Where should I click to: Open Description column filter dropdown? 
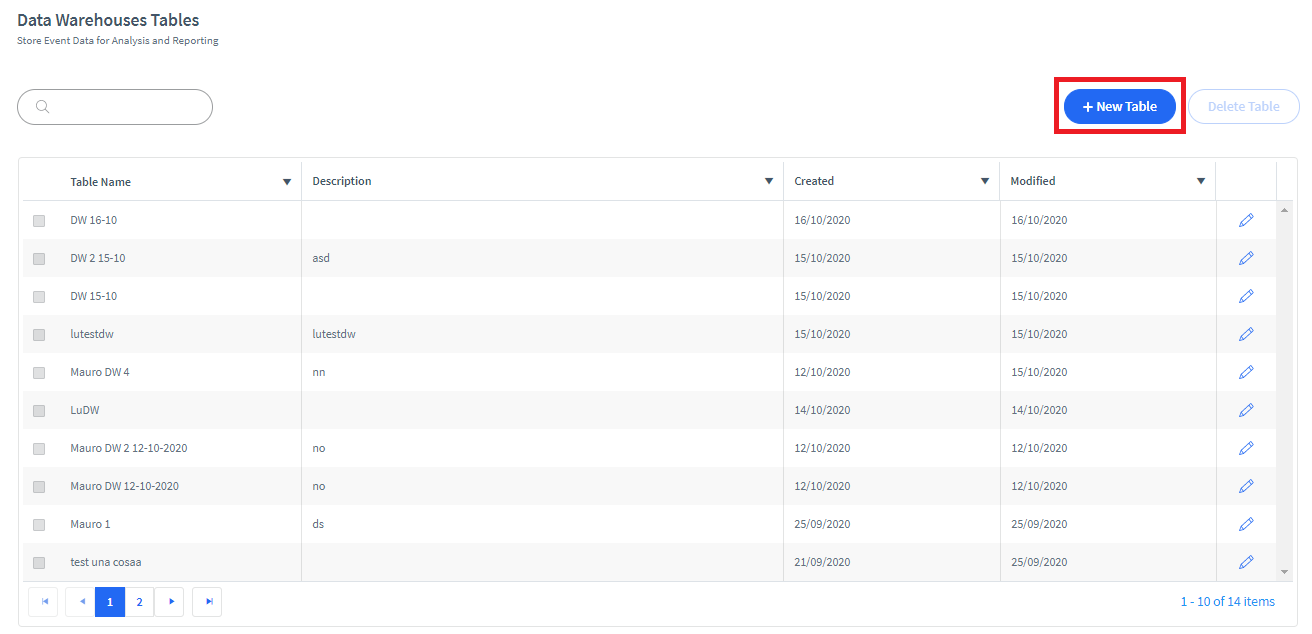(x=769, y=181)
